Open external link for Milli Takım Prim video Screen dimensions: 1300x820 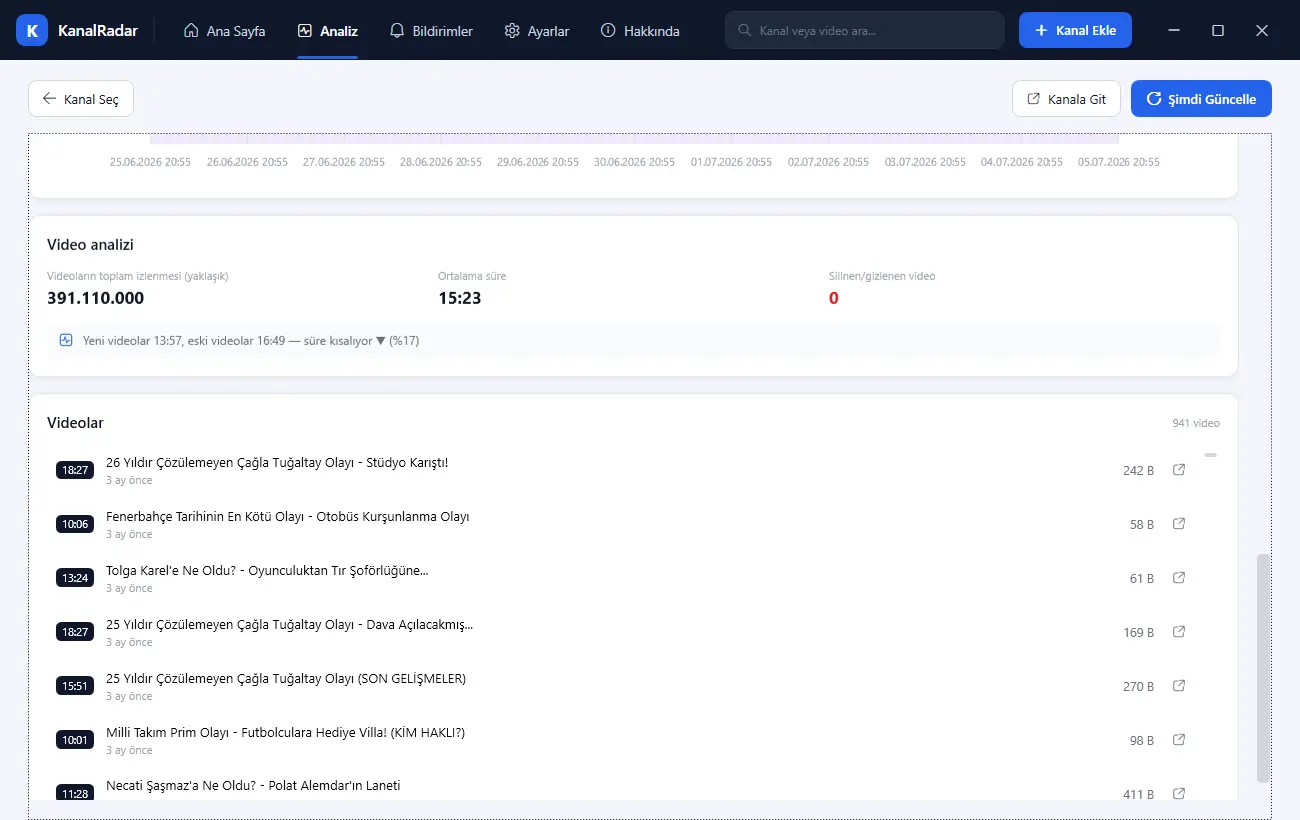click(1179, 740)
